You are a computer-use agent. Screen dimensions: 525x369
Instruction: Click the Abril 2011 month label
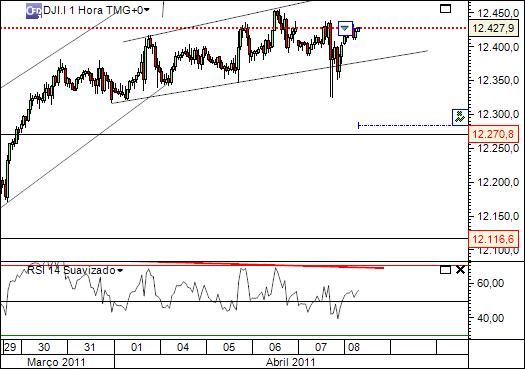[291, 362]
